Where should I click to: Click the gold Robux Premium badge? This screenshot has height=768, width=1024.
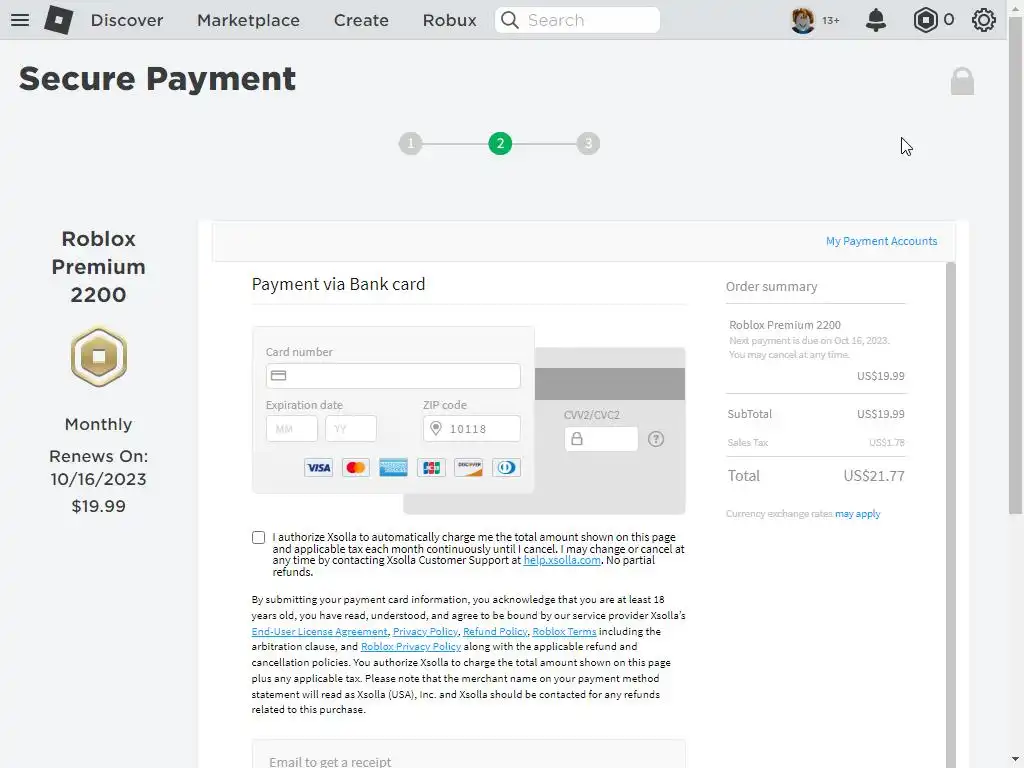point(99,357)
